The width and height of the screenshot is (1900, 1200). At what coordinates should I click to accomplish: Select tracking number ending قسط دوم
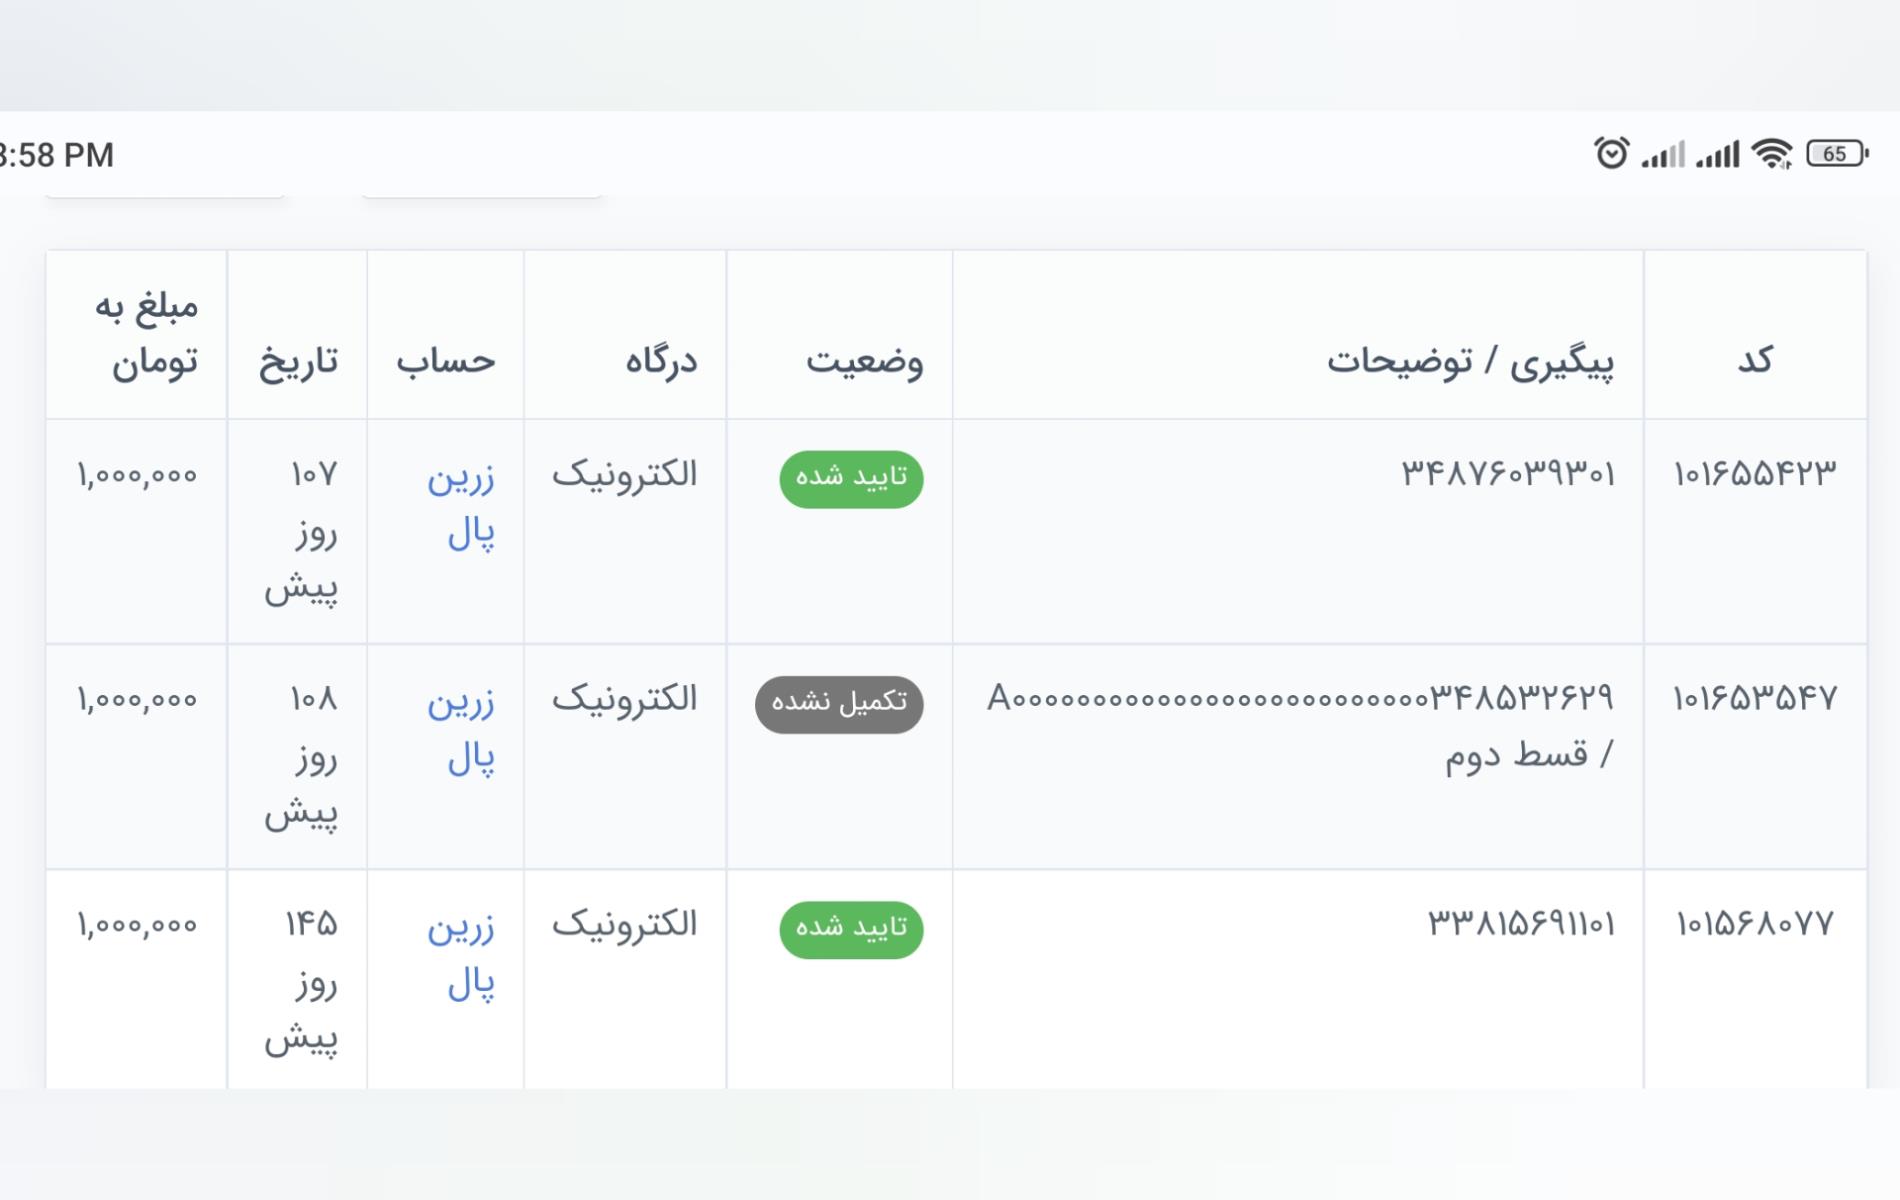point(1300,724)
